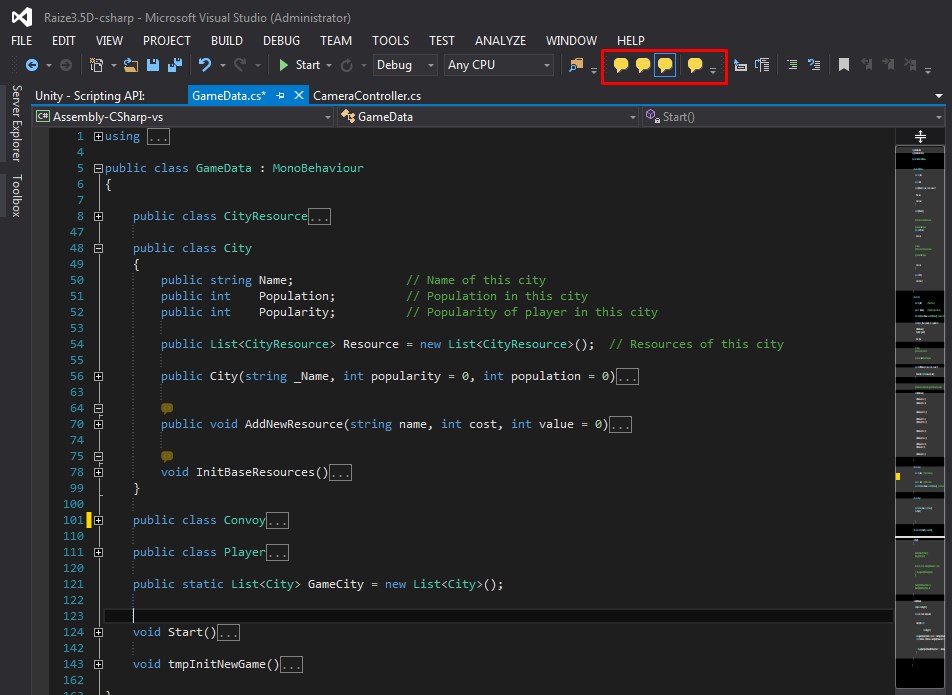Viewport: 952px width, 695px height.
Task: Click the Save All icon
Action: tap(174, 65)
